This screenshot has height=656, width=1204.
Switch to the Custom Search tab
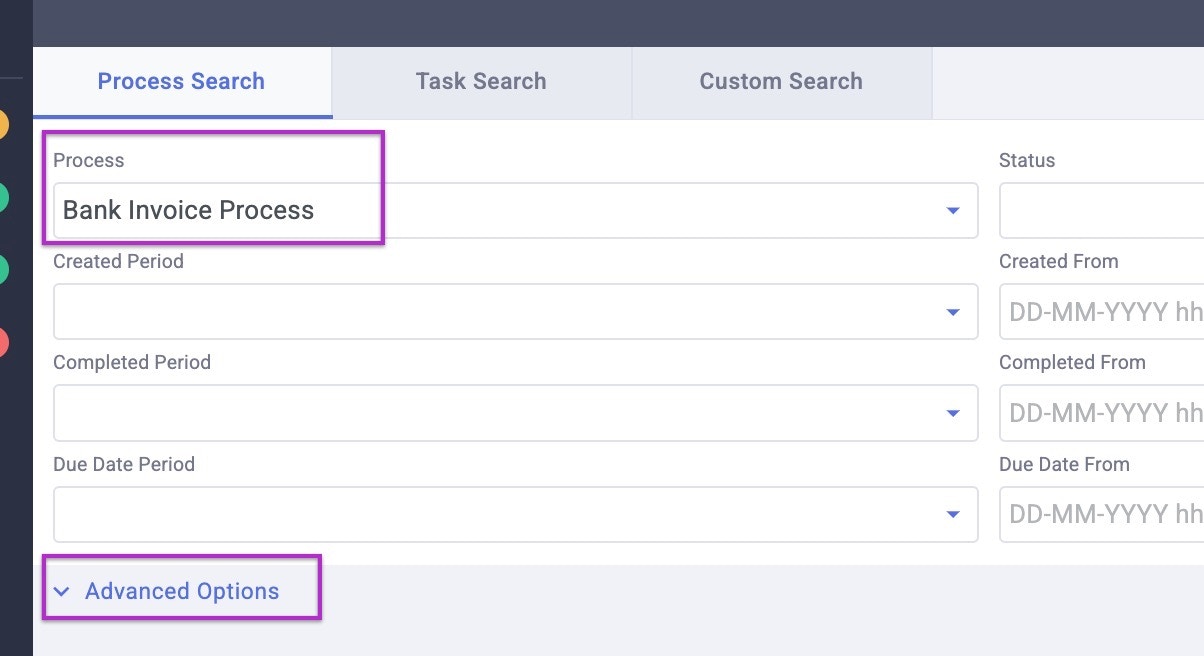[x=781, y=82]
